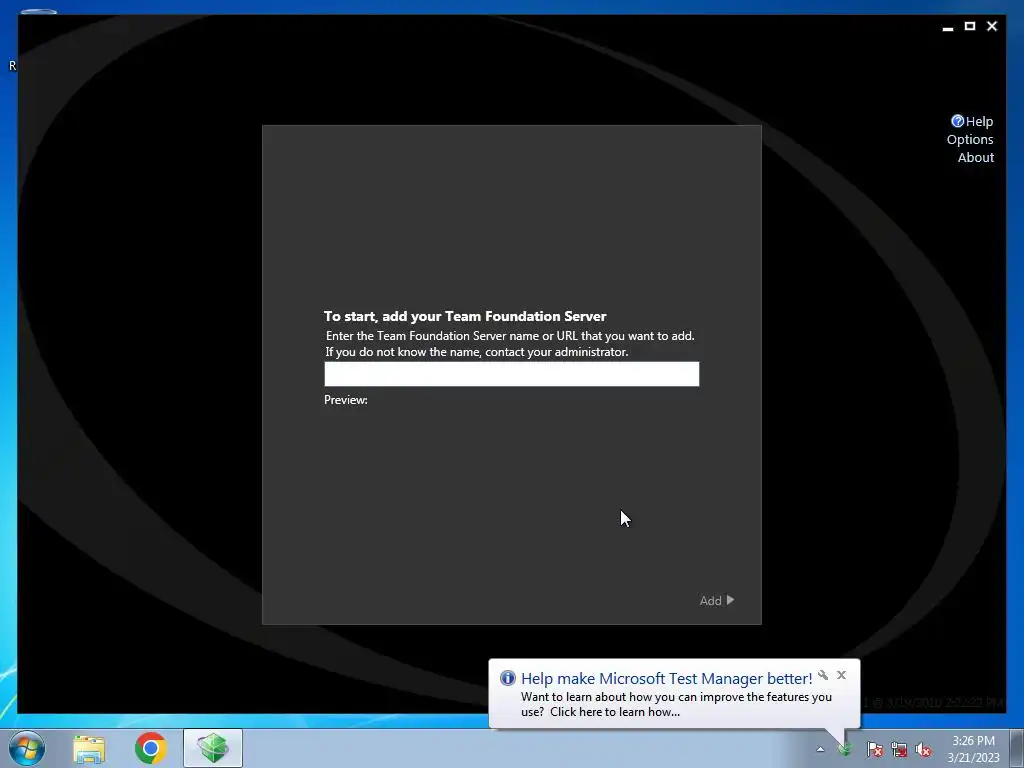Viewport: 1024px width, 768px height.
Task: Click the blue question mark Help icon
Action: click(x=957, y=121)
